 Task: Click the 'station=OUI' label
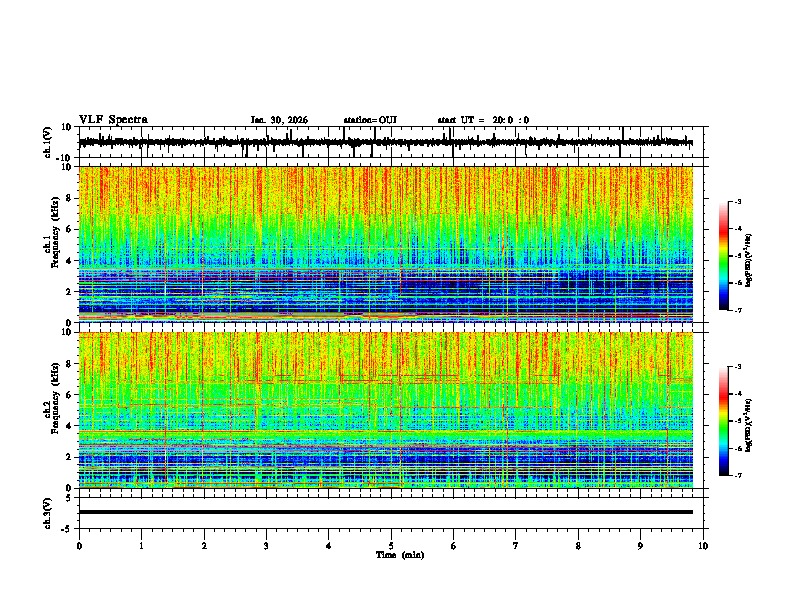pos(370,120)
